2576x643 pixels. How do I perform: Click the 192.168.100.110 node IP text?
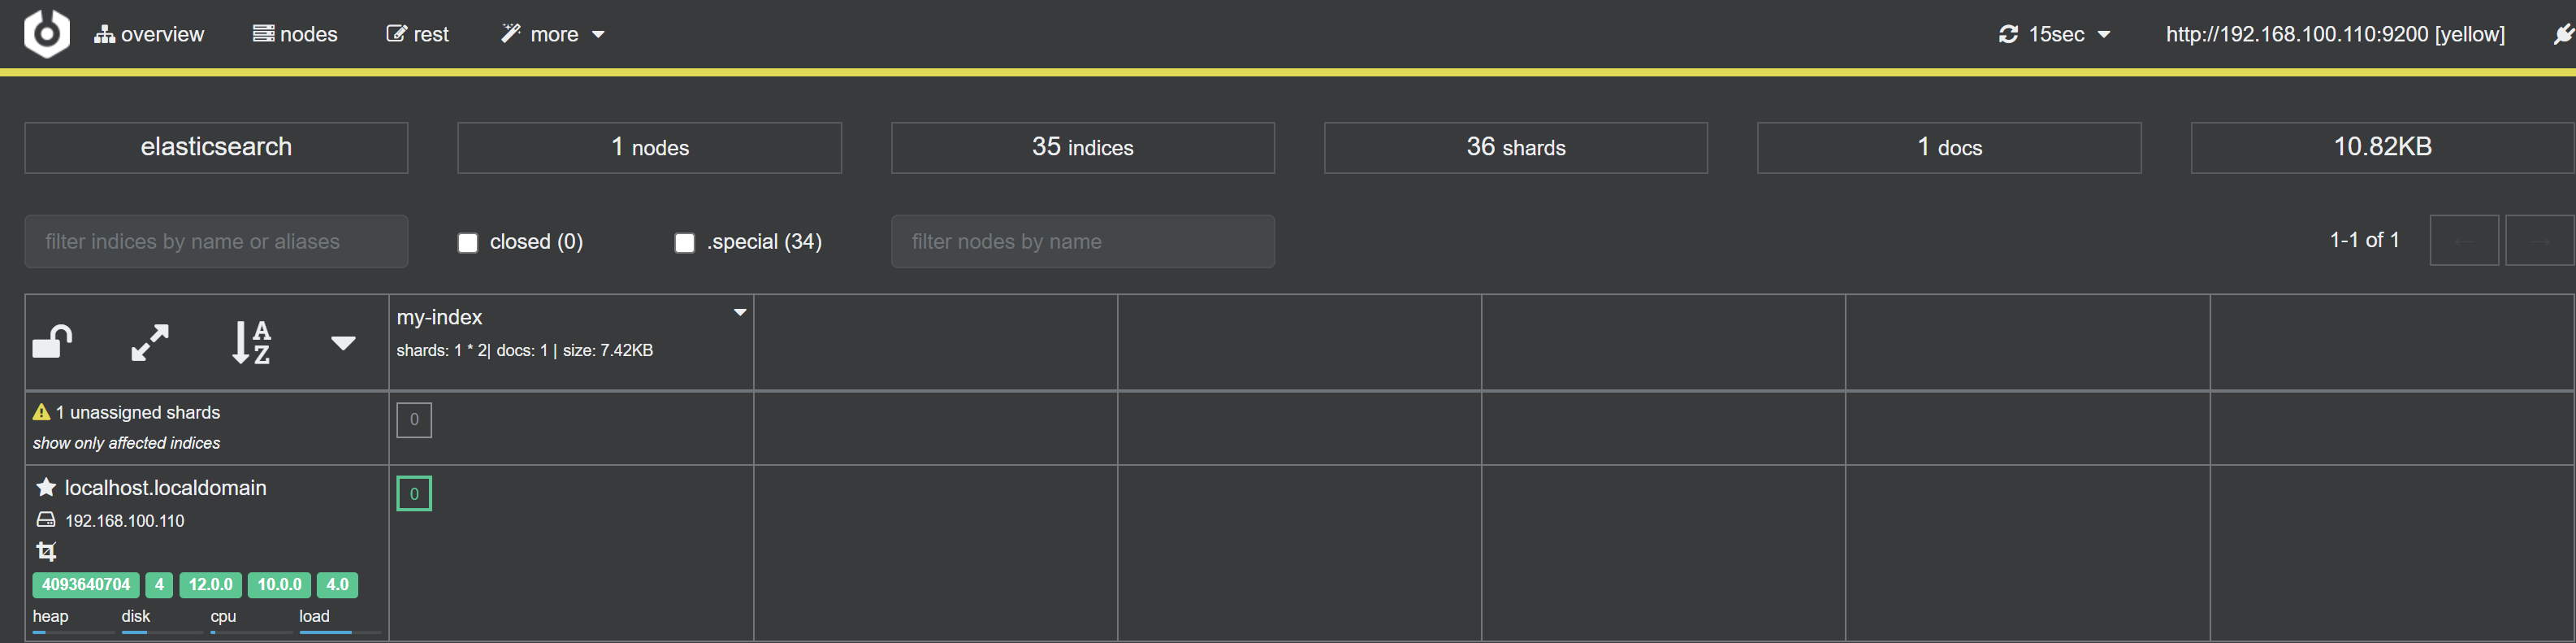tap(124, 521)
